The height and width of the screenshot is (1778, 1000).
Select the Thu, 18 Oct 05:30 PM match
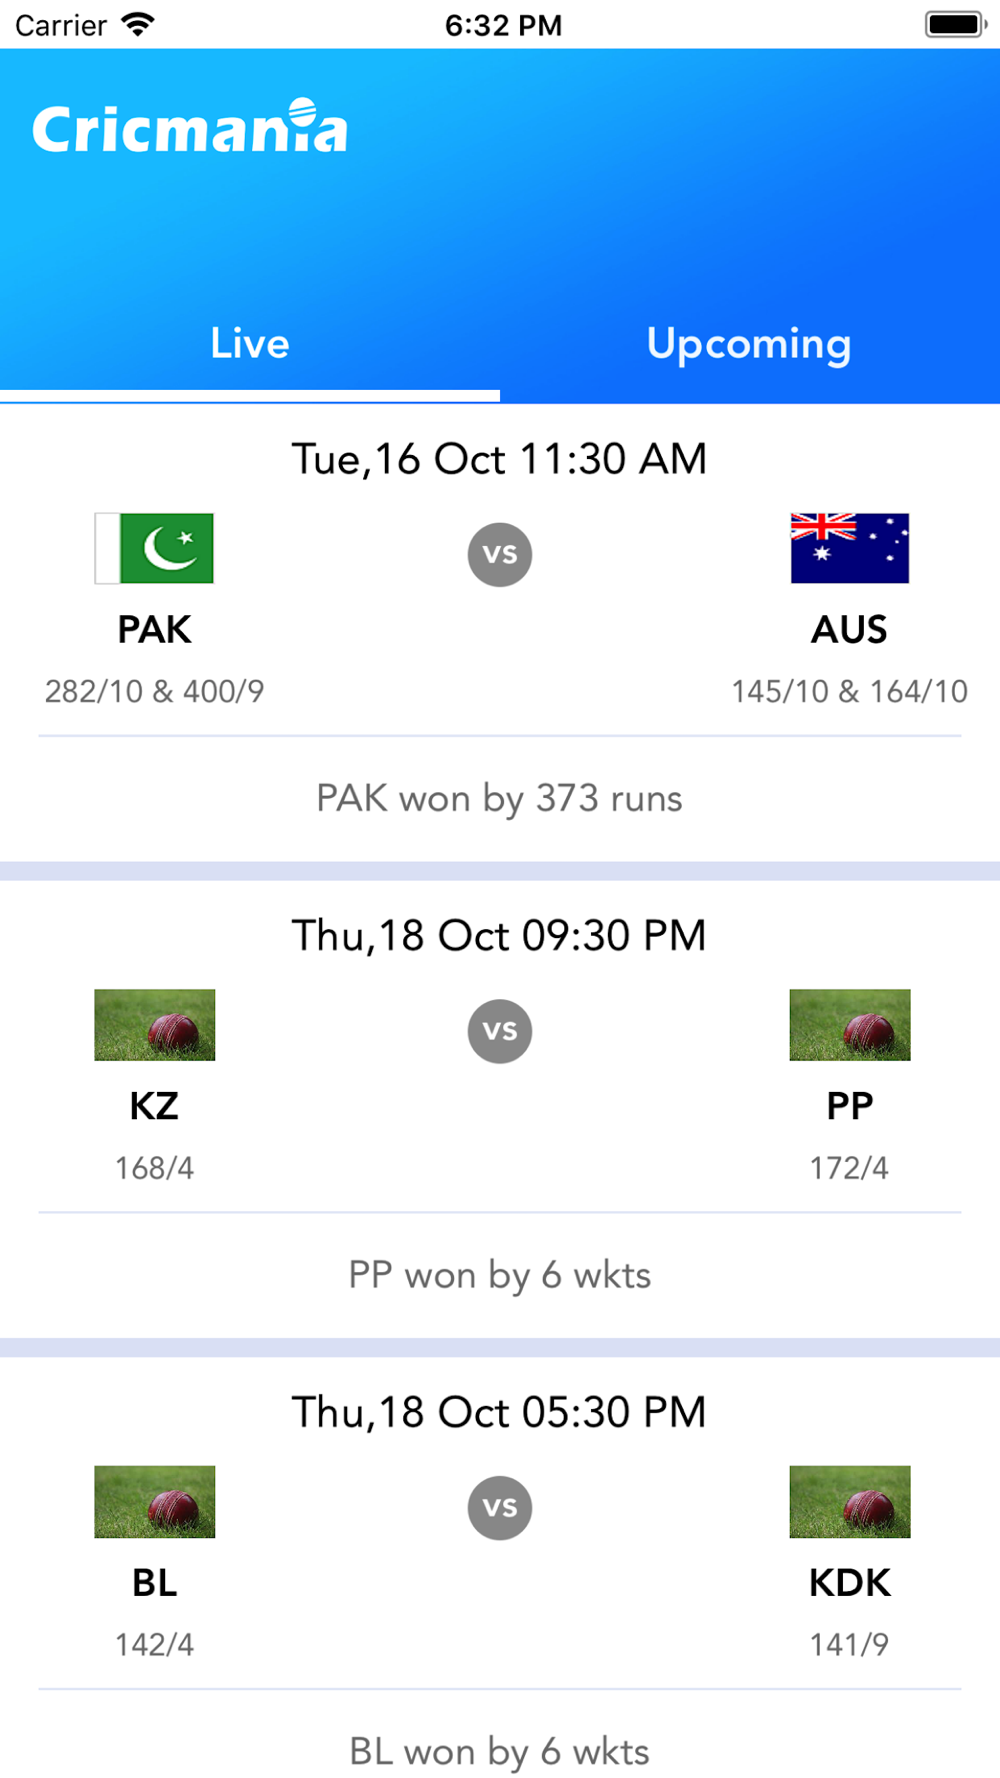500,1413
